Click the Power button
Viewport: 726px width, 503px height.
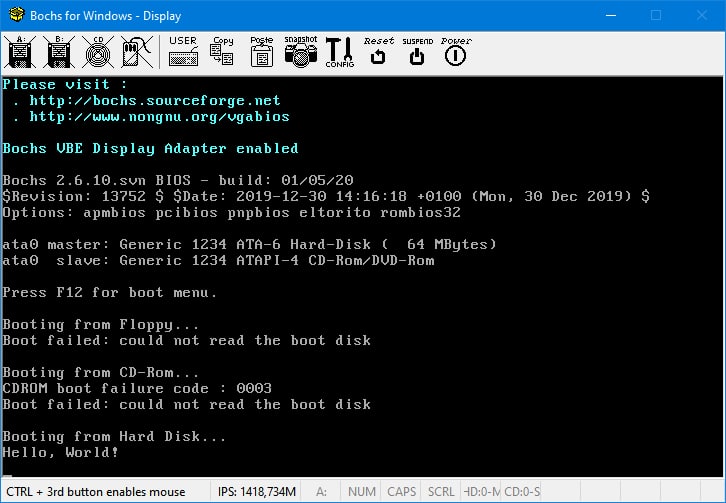tap(456, 52)
